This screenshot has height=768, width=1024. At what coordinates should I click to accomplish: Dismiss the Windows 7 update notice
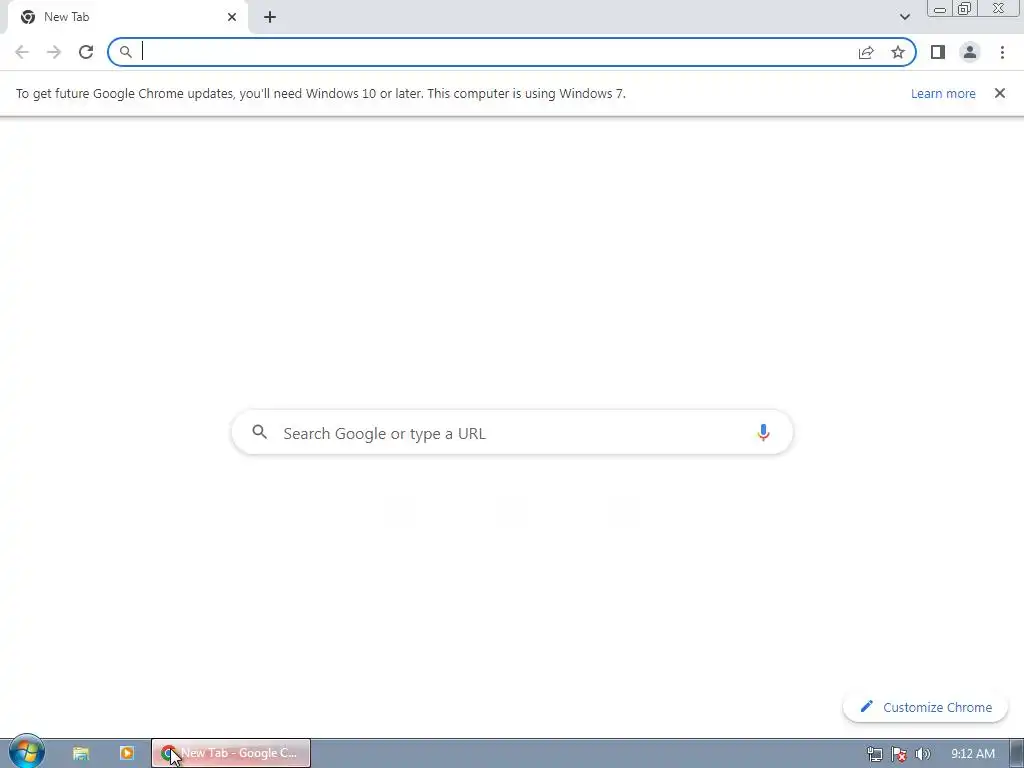(1000, 93)
